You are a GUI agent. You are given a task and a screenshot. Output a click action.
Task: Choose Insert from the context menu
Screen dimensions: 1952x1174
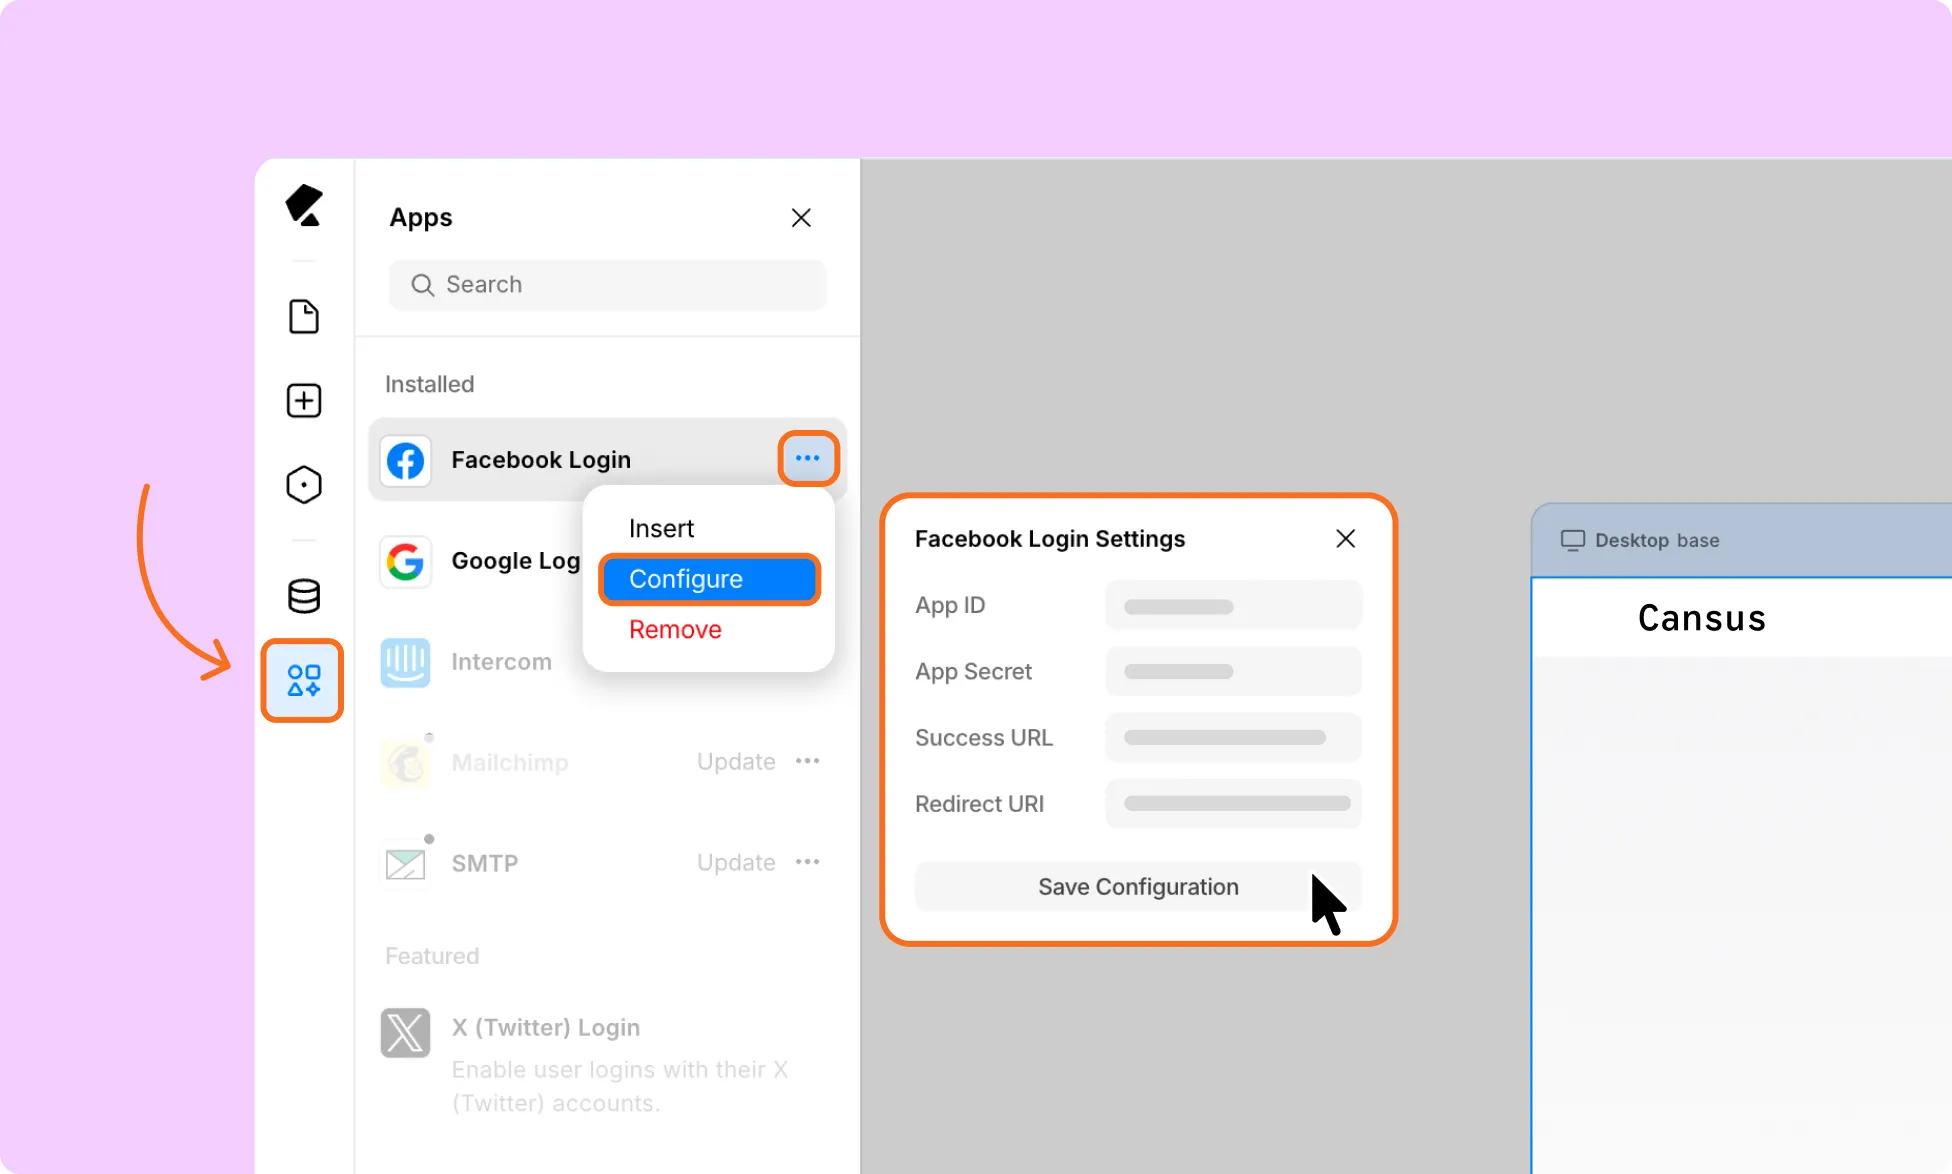[x=662, y=528]
